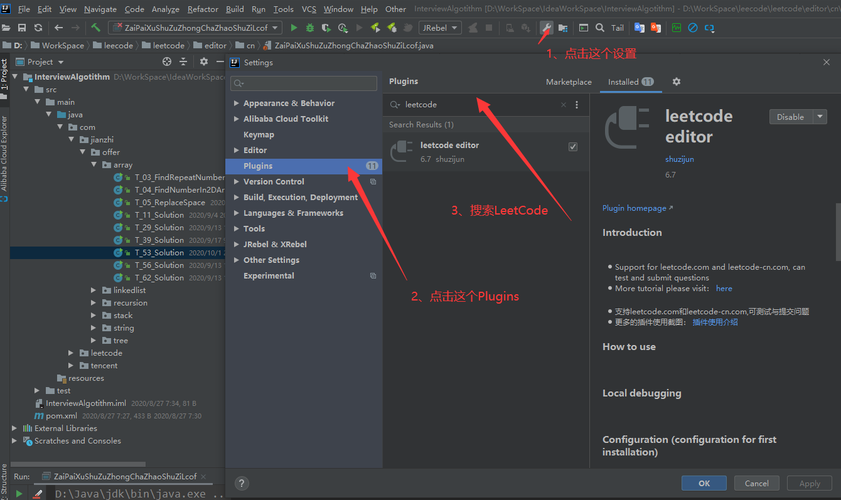Expand the linkedlist folder in the project tree

point(94,290)
